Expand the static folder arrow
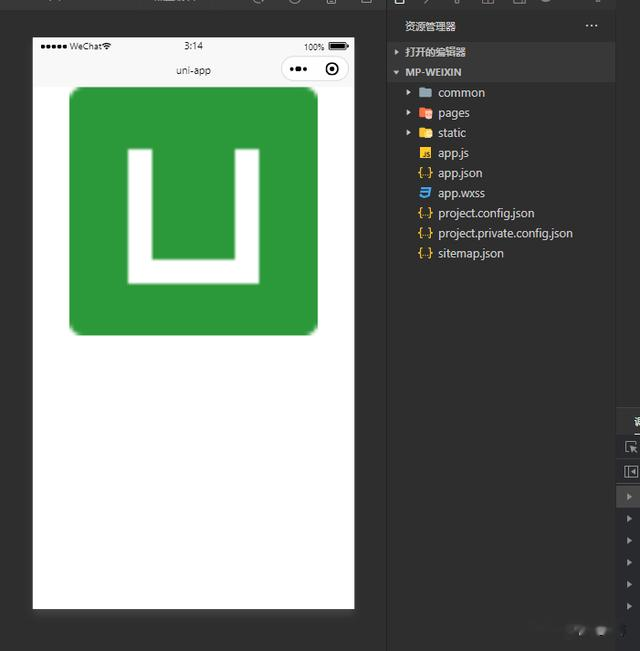The height and width of the screenshot is (651, 640). pos(408,132)
